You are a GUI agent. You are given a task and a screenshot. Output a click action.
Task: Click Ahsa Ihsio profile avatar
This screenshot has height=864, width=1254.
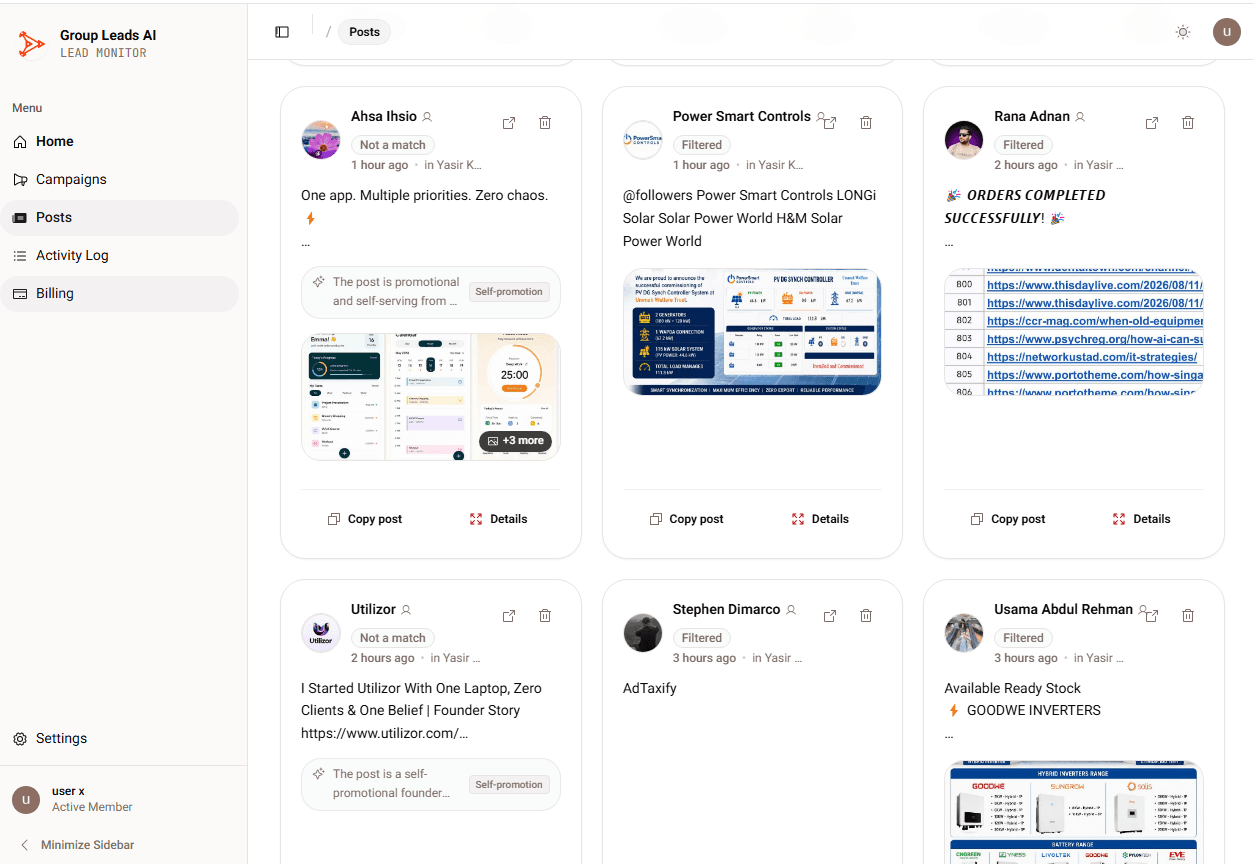pyautogui.click(x=321, y=140)
